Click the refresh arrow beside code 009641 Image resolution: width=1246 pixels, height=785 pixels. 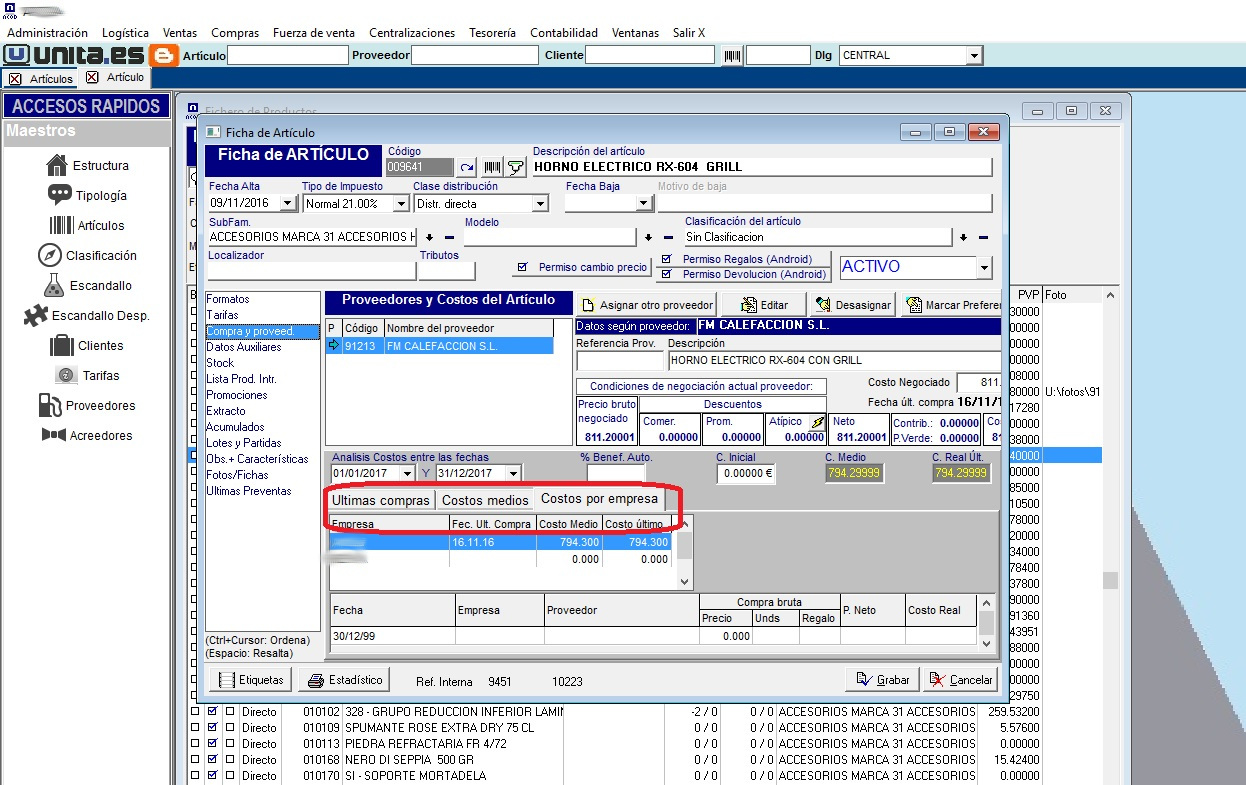[467, 167]
